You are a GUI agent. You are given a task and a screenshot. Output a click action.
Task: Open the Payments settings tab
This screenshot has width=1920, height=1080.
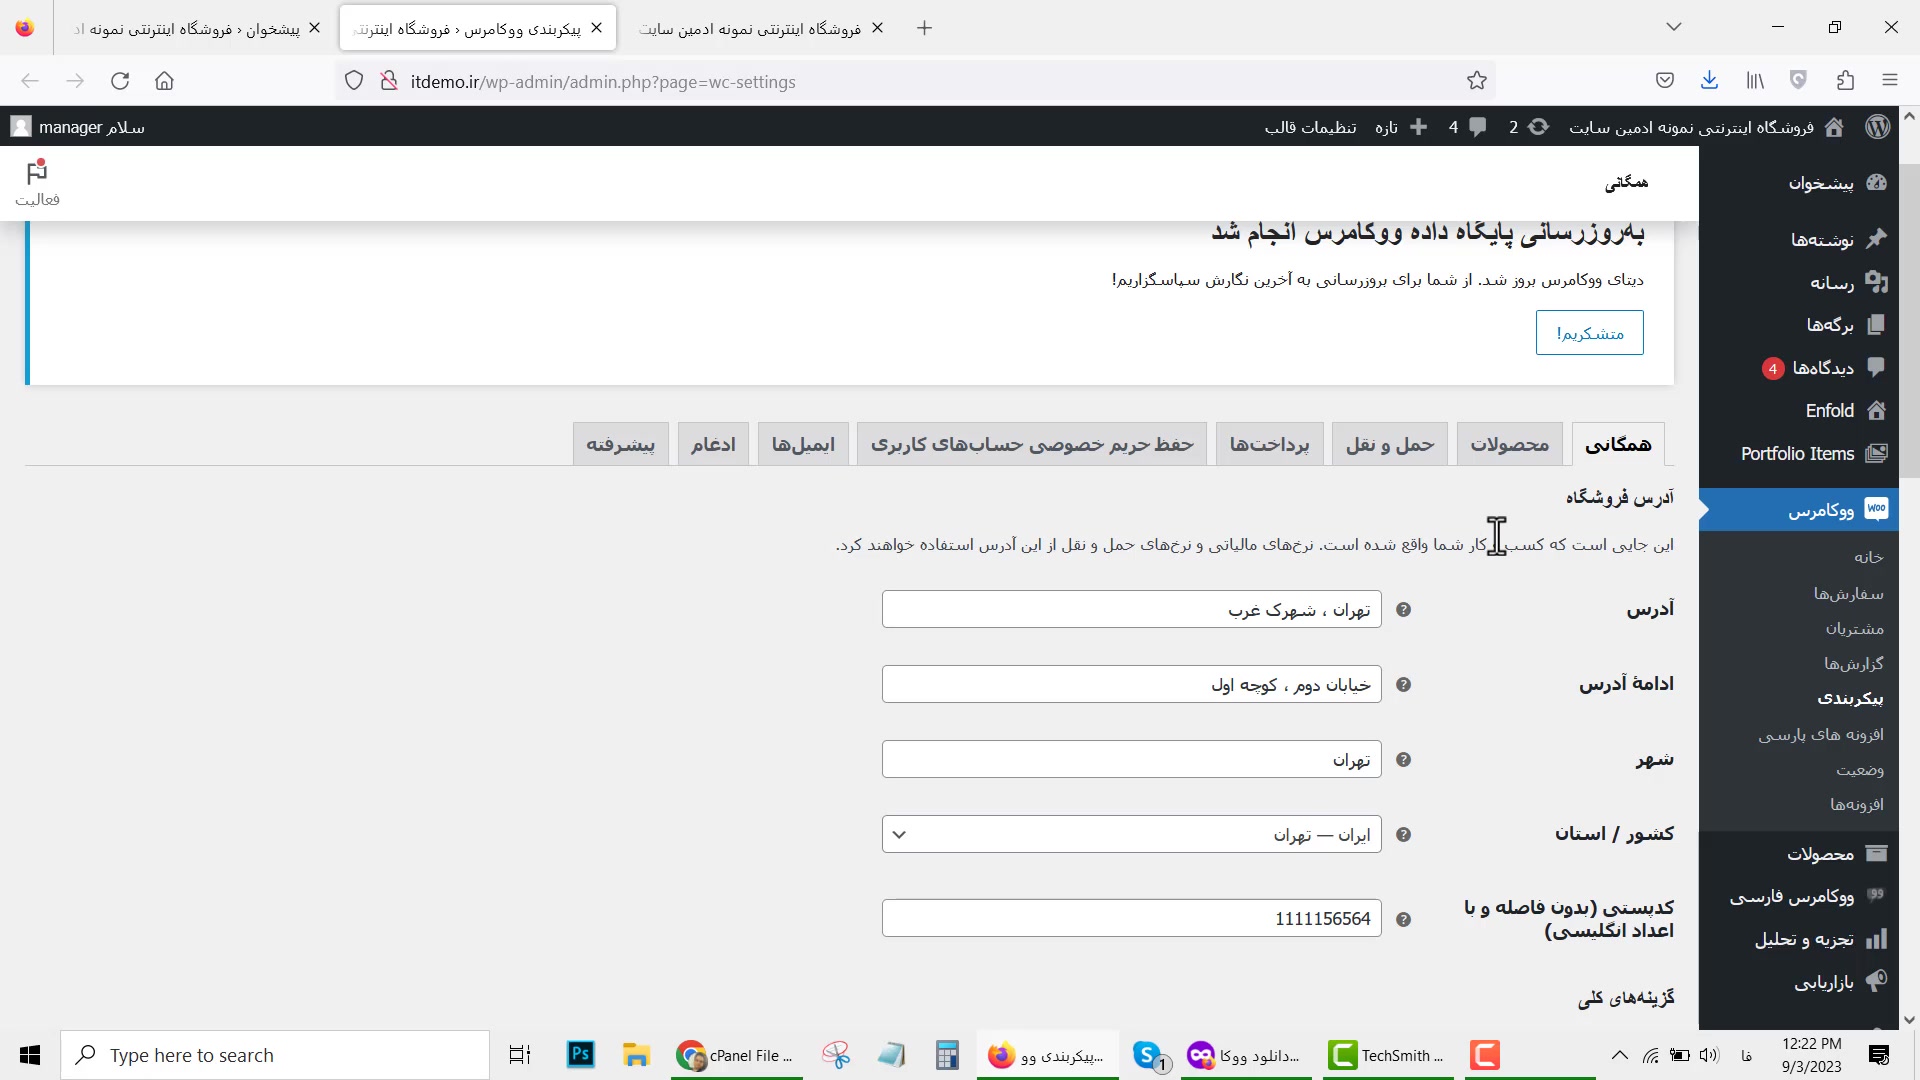pyautogui.click(x=1269, y=444)
